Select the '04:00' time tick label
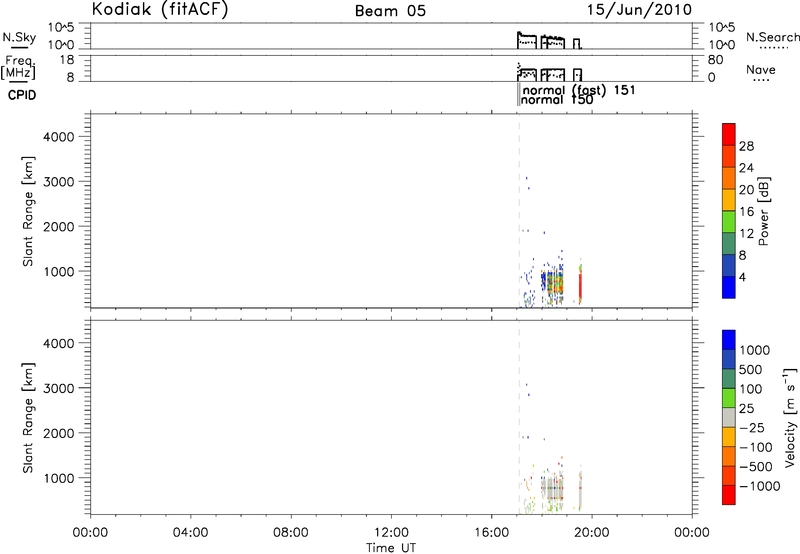Viewport: 800px width, 554px height. click(190, 533)
